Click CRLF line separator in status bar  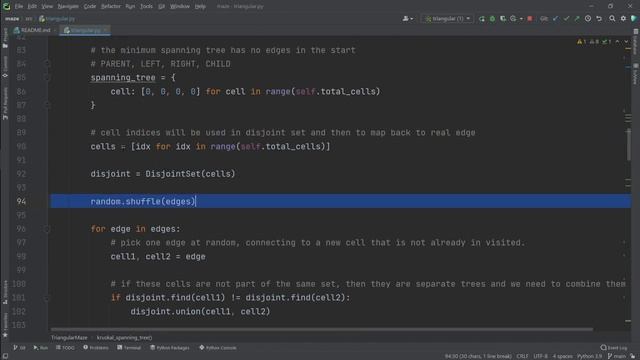coord(522,356)
